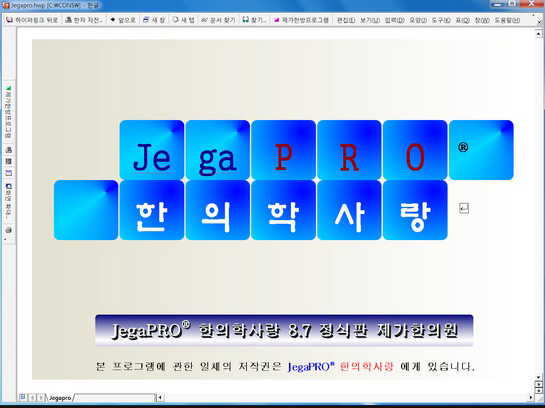Screen dimensions: 545x408
Task: Click the red O tile
Action: (415, 150)
